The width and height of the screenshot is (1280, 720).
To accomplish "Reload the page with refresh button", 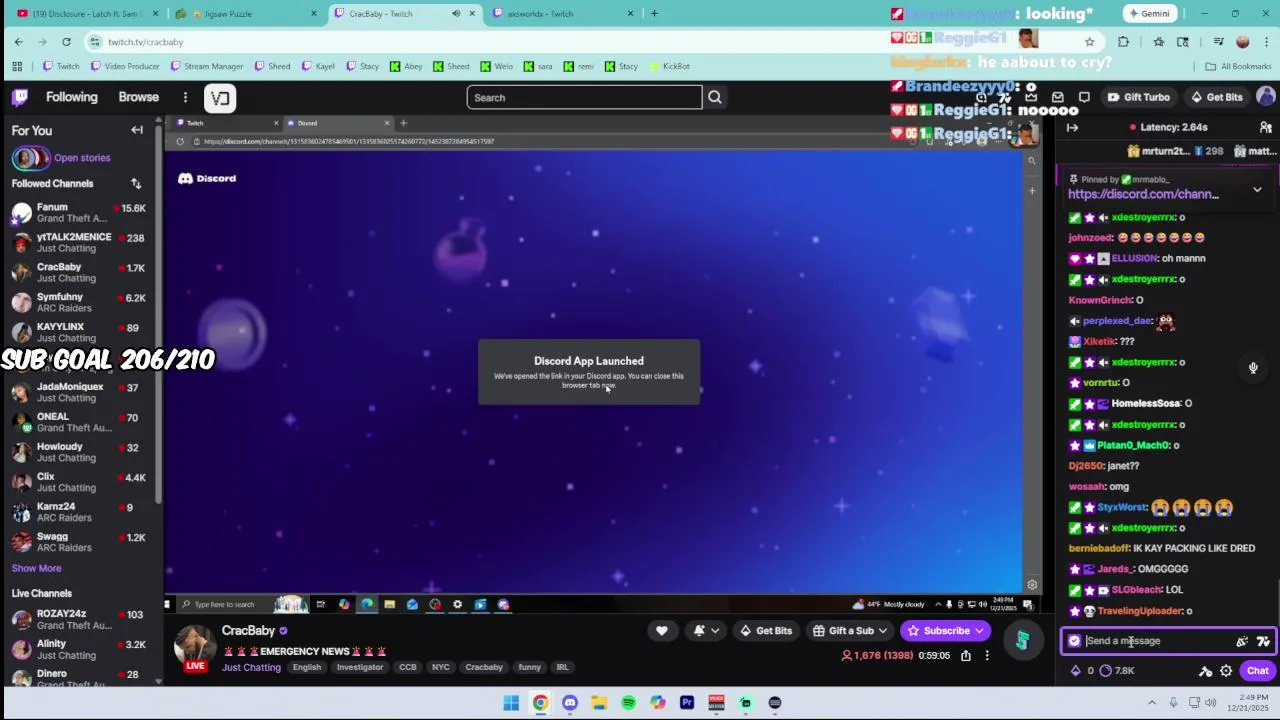I will (66, 42).
